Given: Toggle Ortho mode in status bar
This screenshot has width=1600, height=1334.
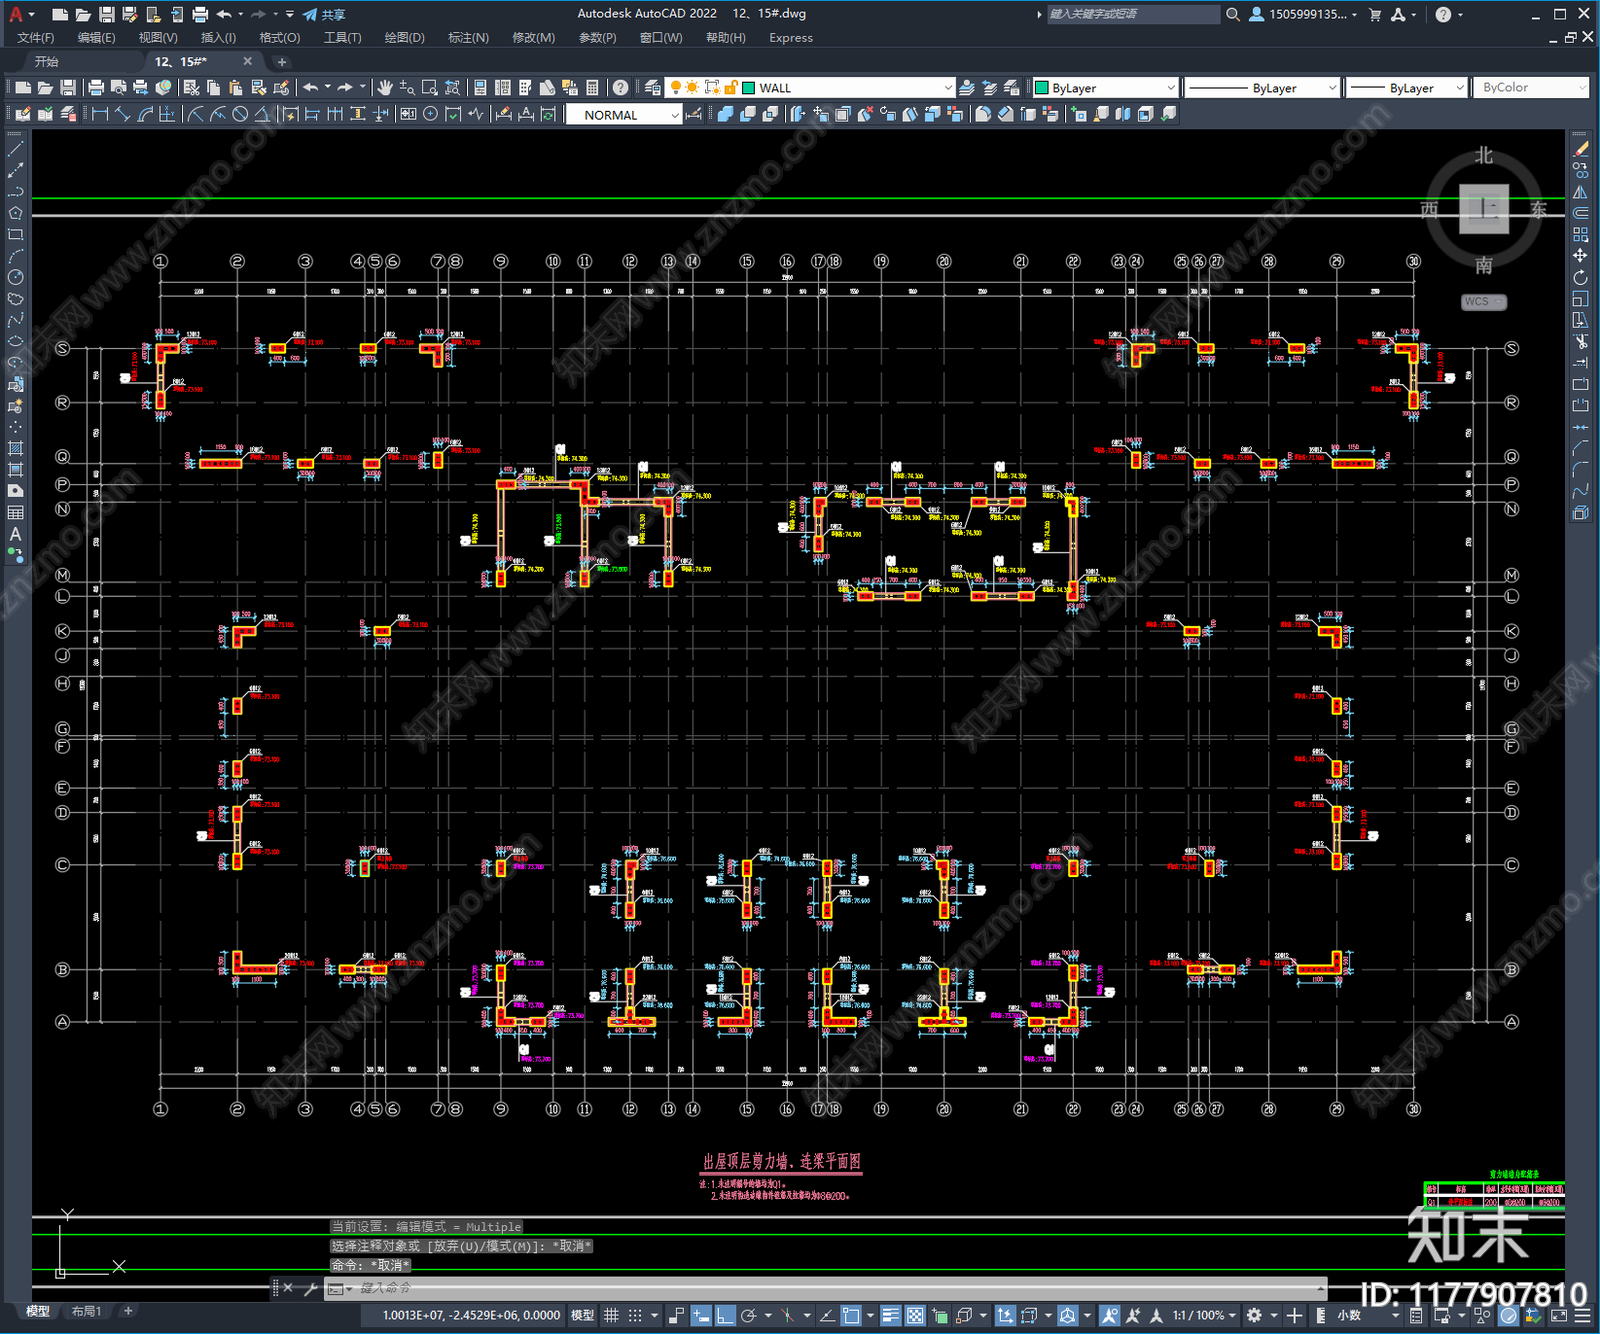Looking at the screenshot, I should (x=725, y=1316).
